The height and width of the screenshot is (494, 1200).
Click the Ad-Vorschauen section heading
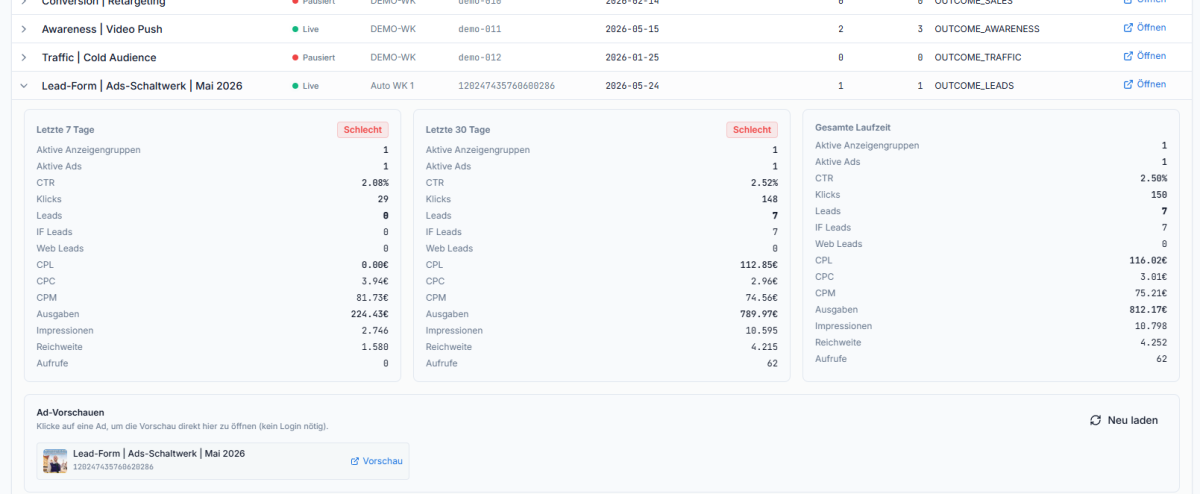(x=70, y=412)
